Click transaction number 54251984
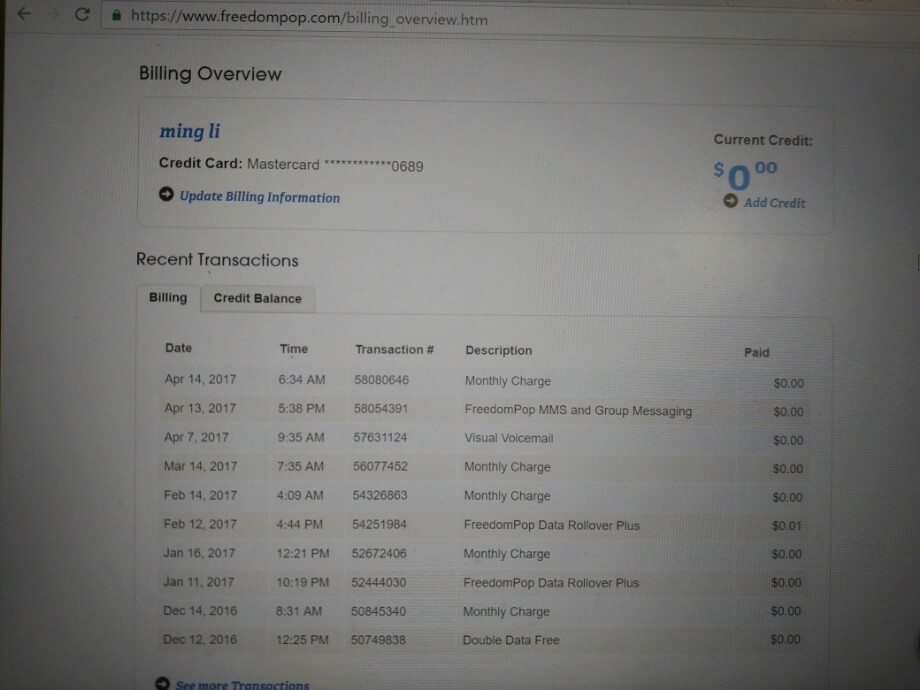Screen dimensions: 920x690 pyautogui.click(x=379, y=524)
